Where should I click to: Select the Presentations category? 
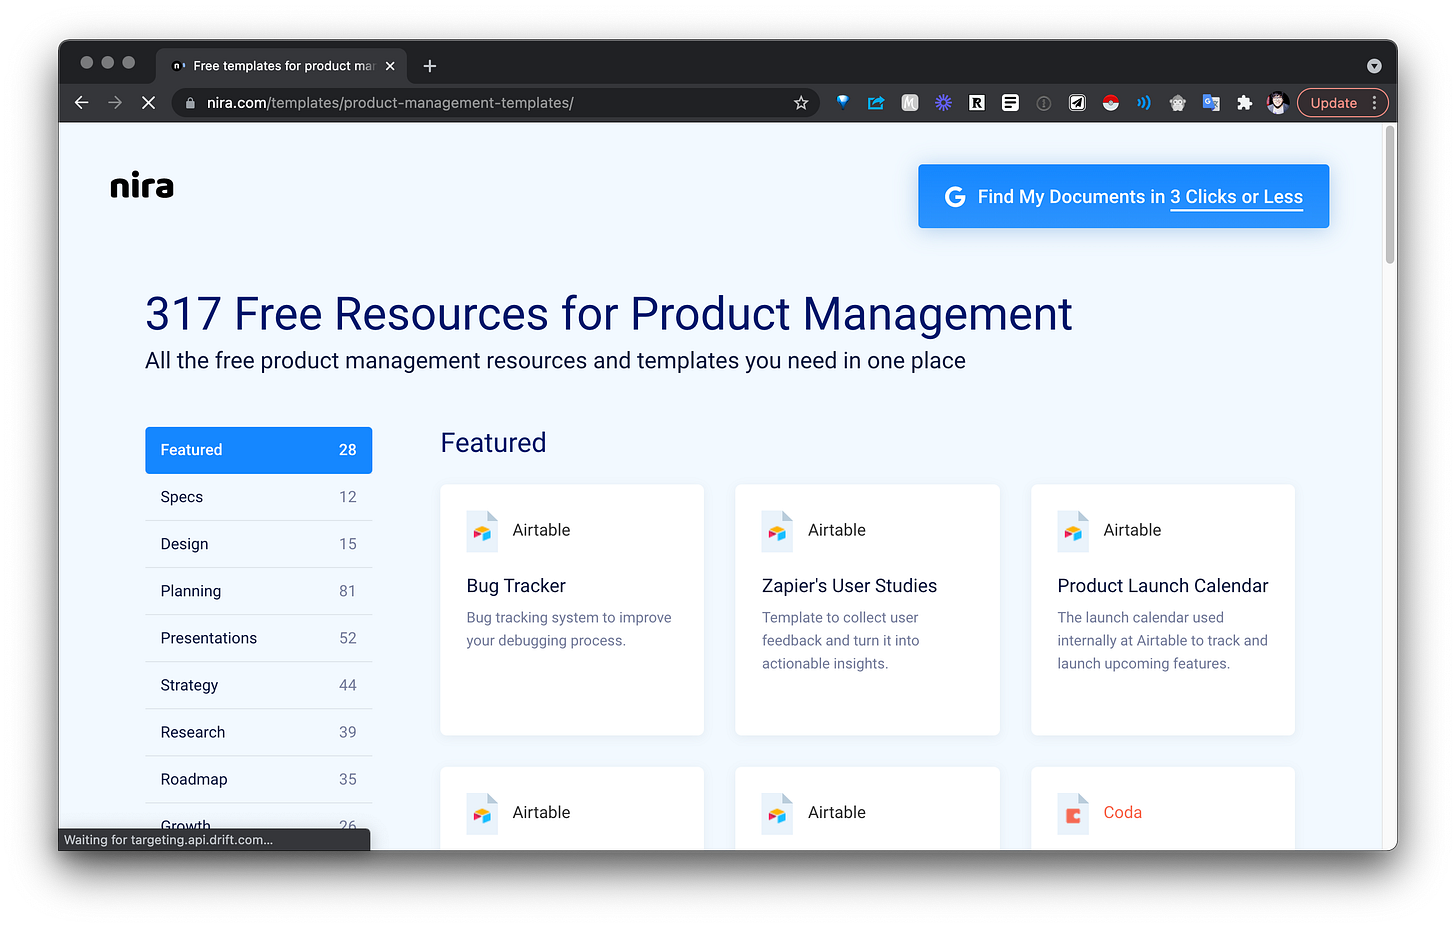258,638
